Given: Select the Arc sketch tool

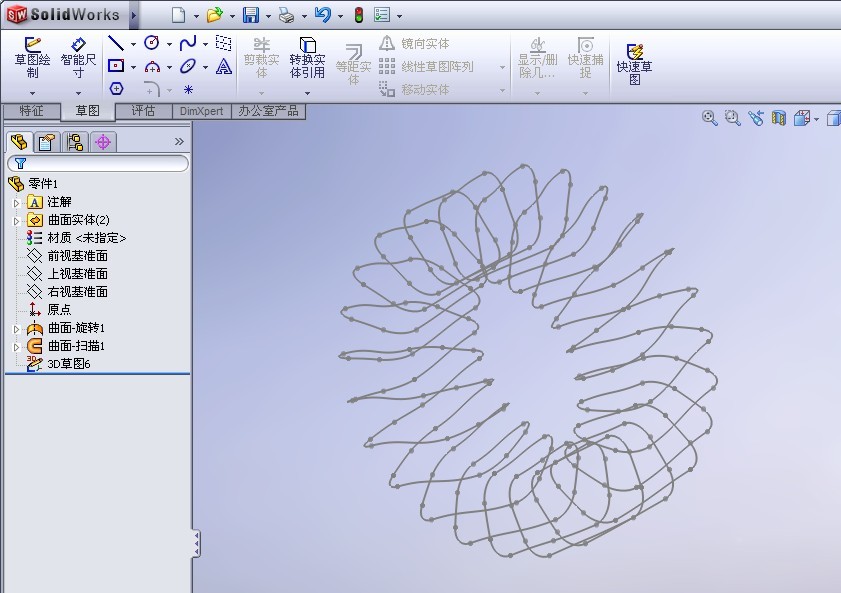Looking at the screenshot, I should [152, 66].
